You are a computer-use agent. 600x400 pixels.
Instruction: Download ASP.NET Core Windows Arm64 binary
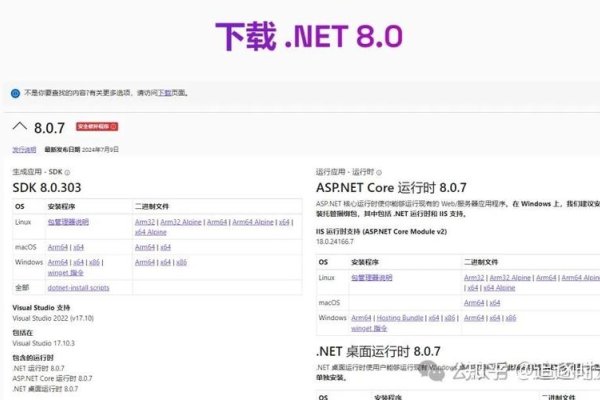pos(474,318)
